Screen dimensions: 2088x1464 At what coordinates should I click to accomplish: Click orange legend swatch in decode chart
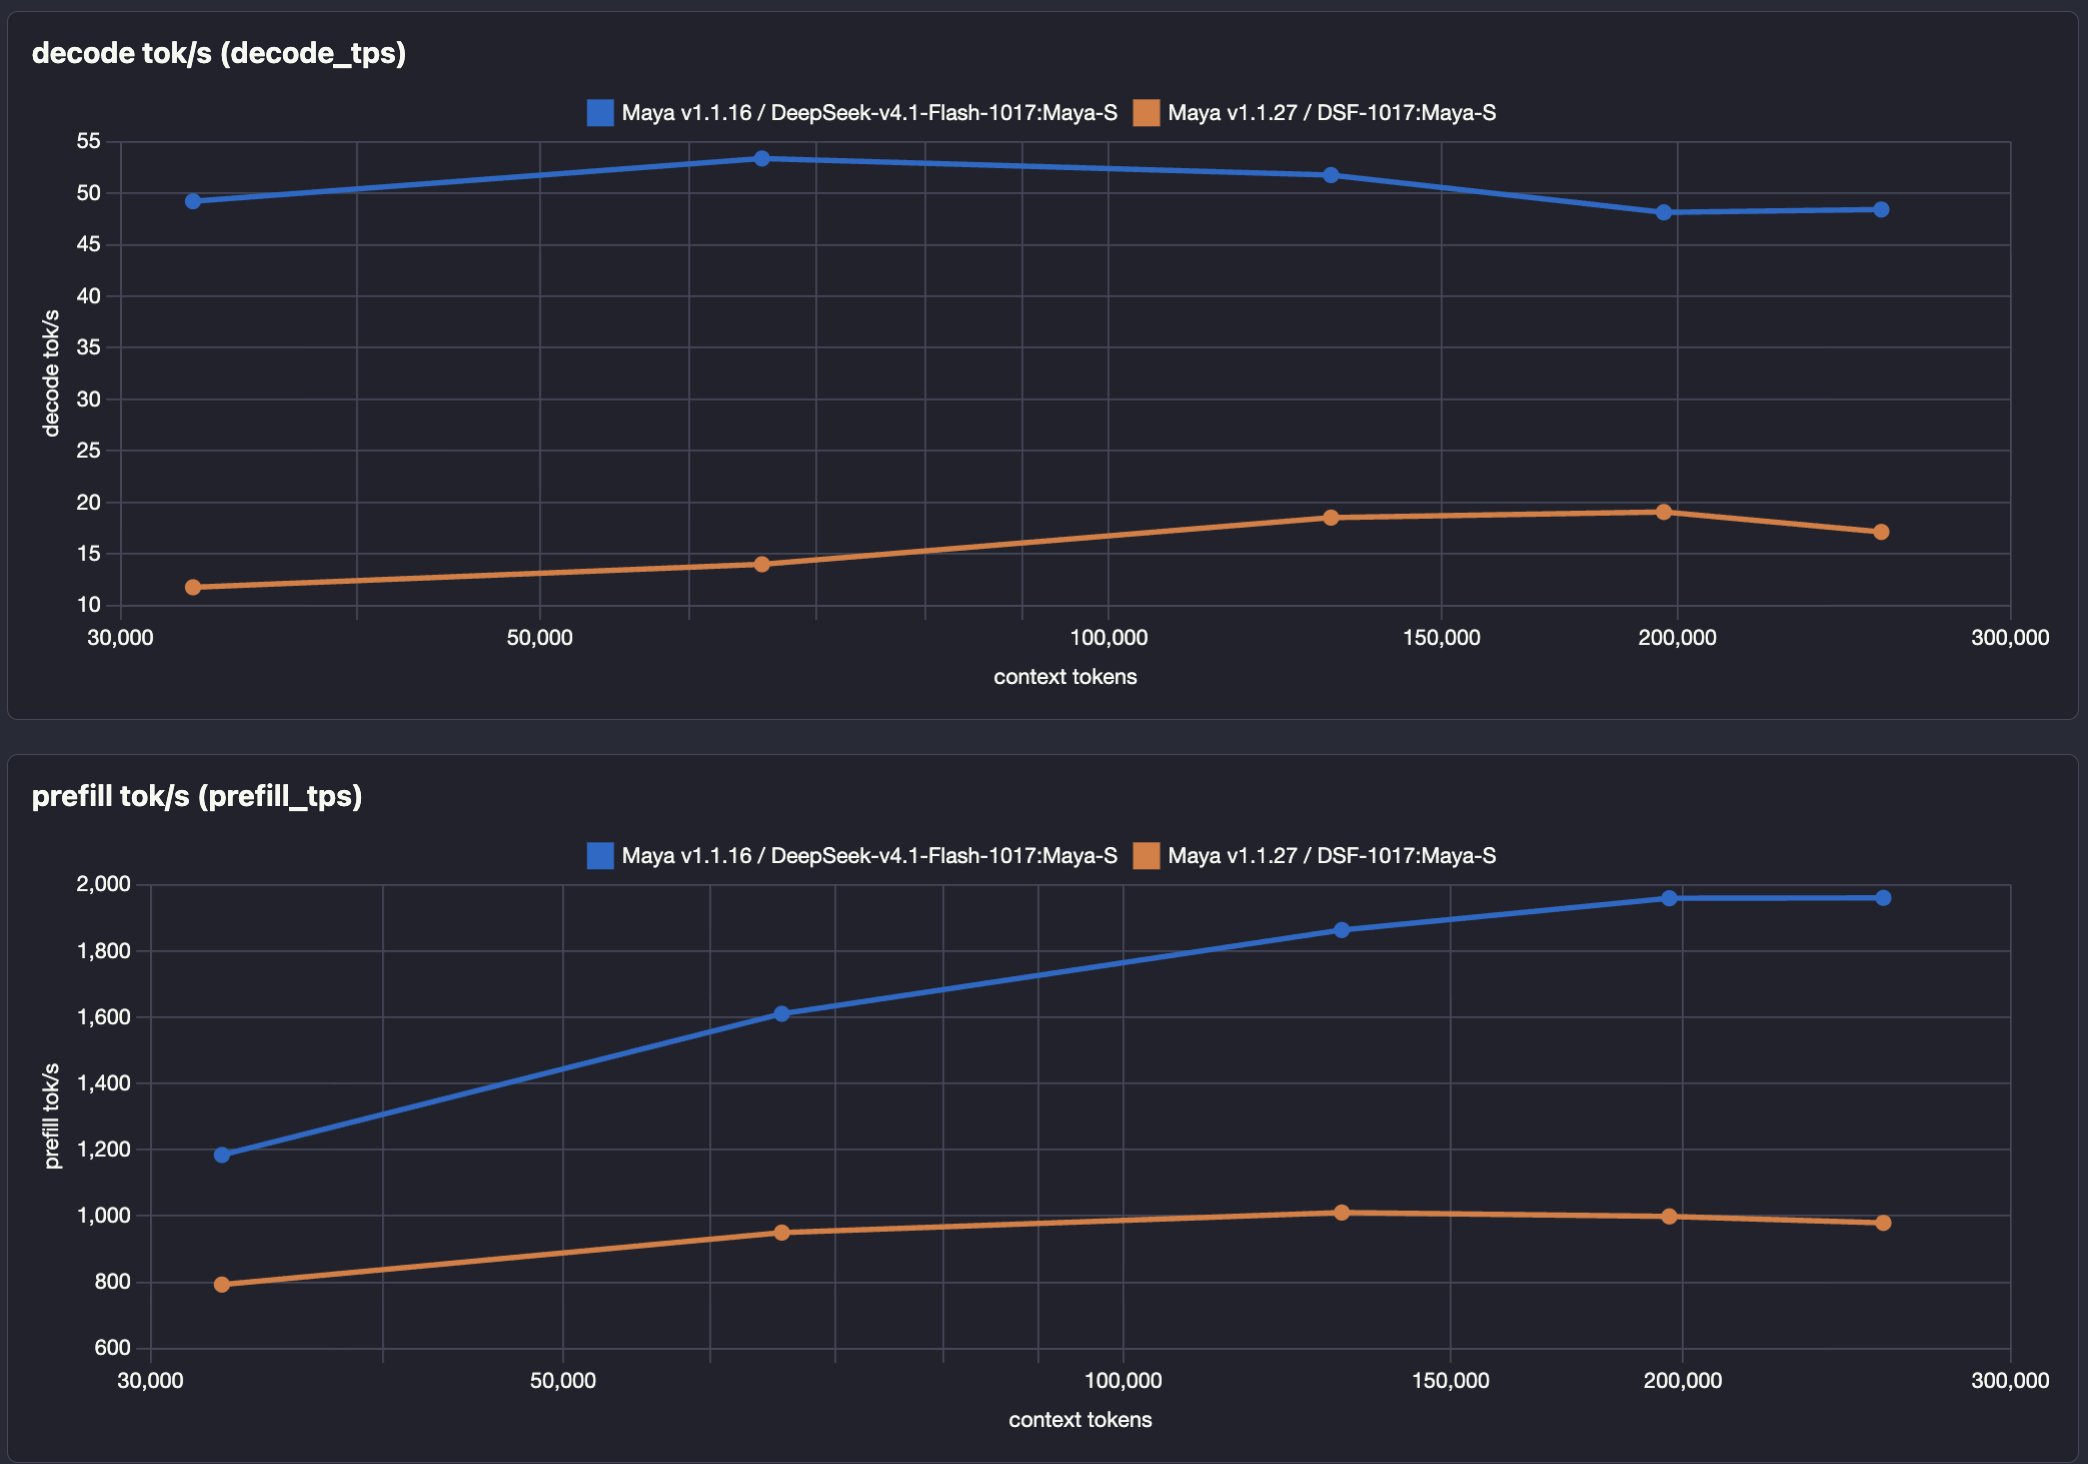coord(1146,113)
